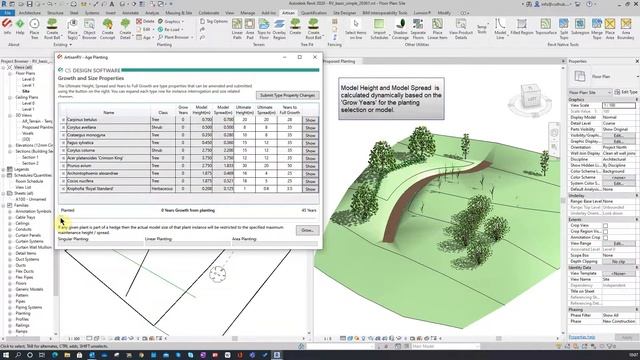This screenshot has height=360, width=640.
Task: Click the Separate Floors tool
Action: [x=418, y=29]
